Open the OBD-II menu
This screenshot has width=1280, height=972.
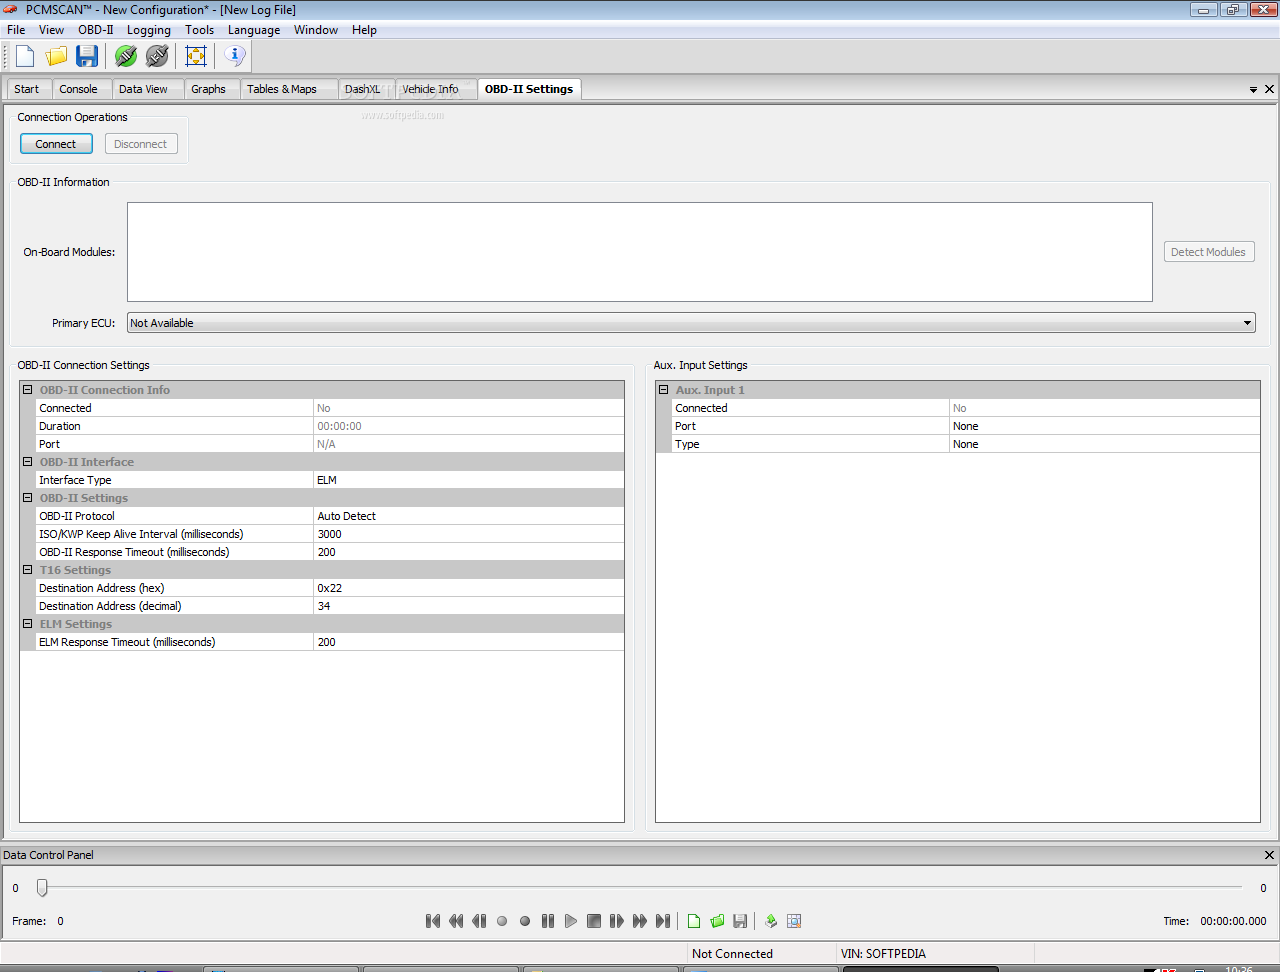point(96,30)
